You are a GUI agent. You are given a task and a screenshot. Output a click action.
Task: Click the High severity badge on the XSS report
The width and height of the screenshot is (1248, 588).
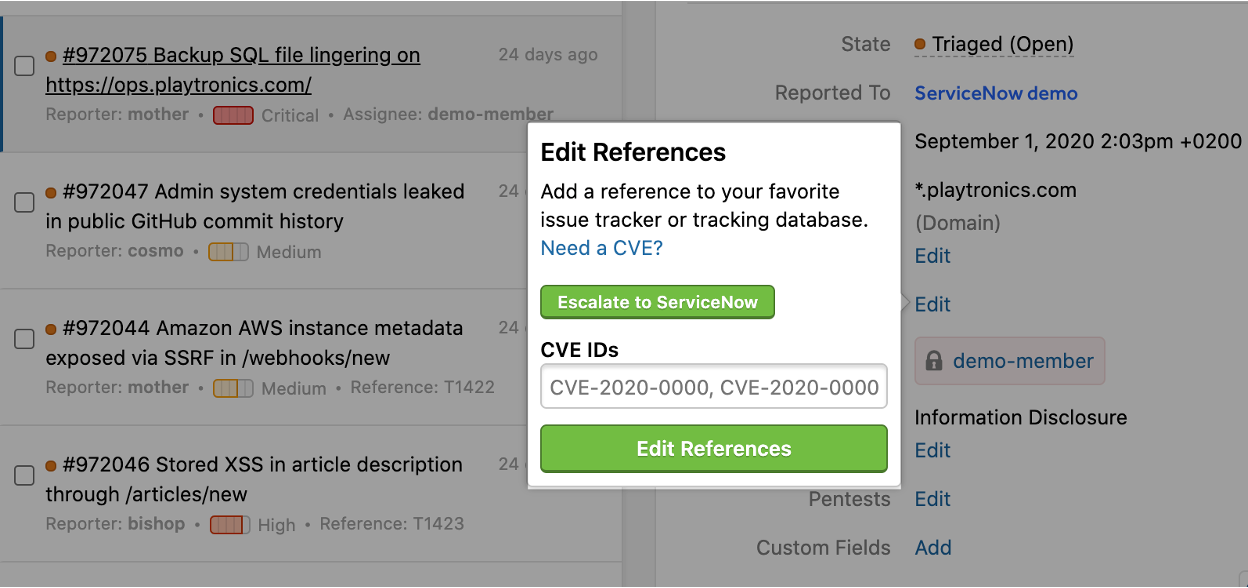[228, 525]
